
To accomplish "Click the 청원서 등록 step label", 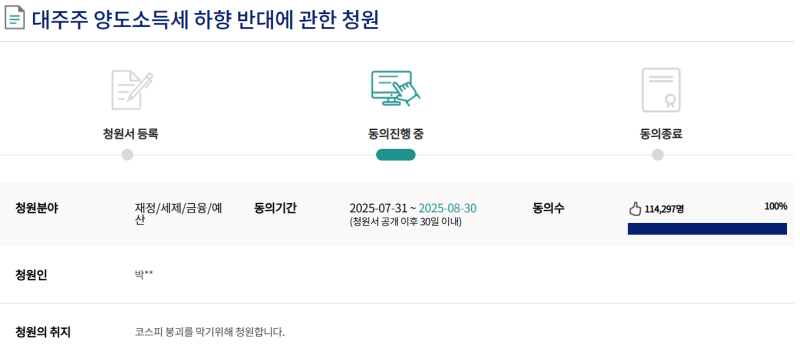I will [130, 134].
